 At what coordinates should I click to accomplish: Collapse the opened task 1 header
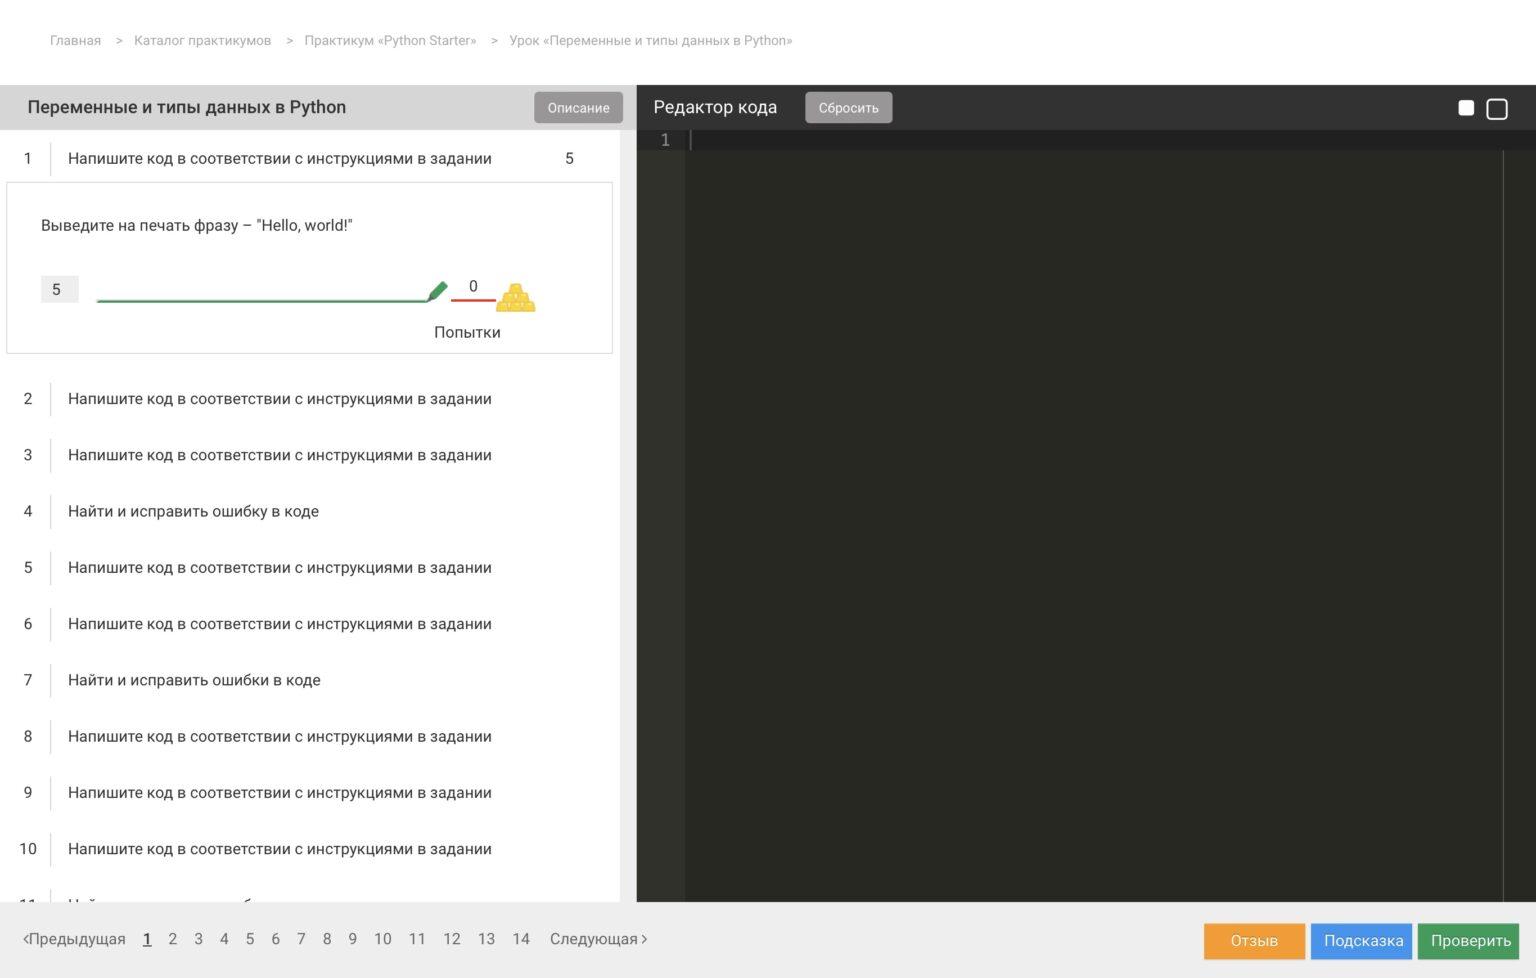point(279,158)
